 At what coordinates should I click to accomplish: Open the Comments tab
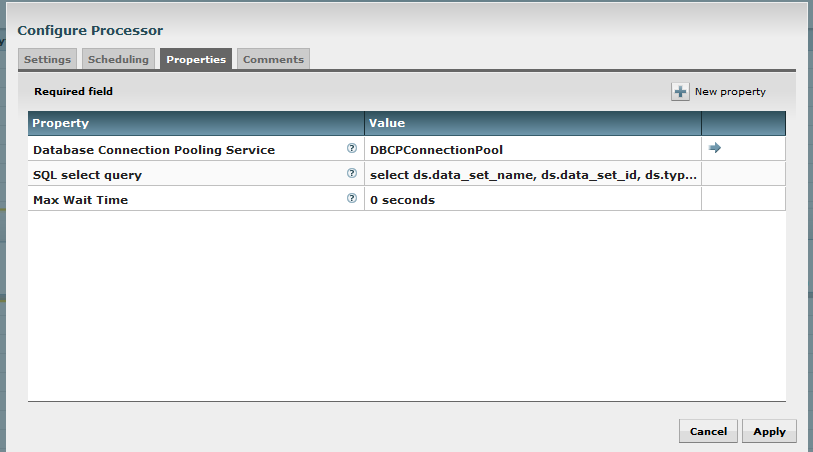click(273, 59)
